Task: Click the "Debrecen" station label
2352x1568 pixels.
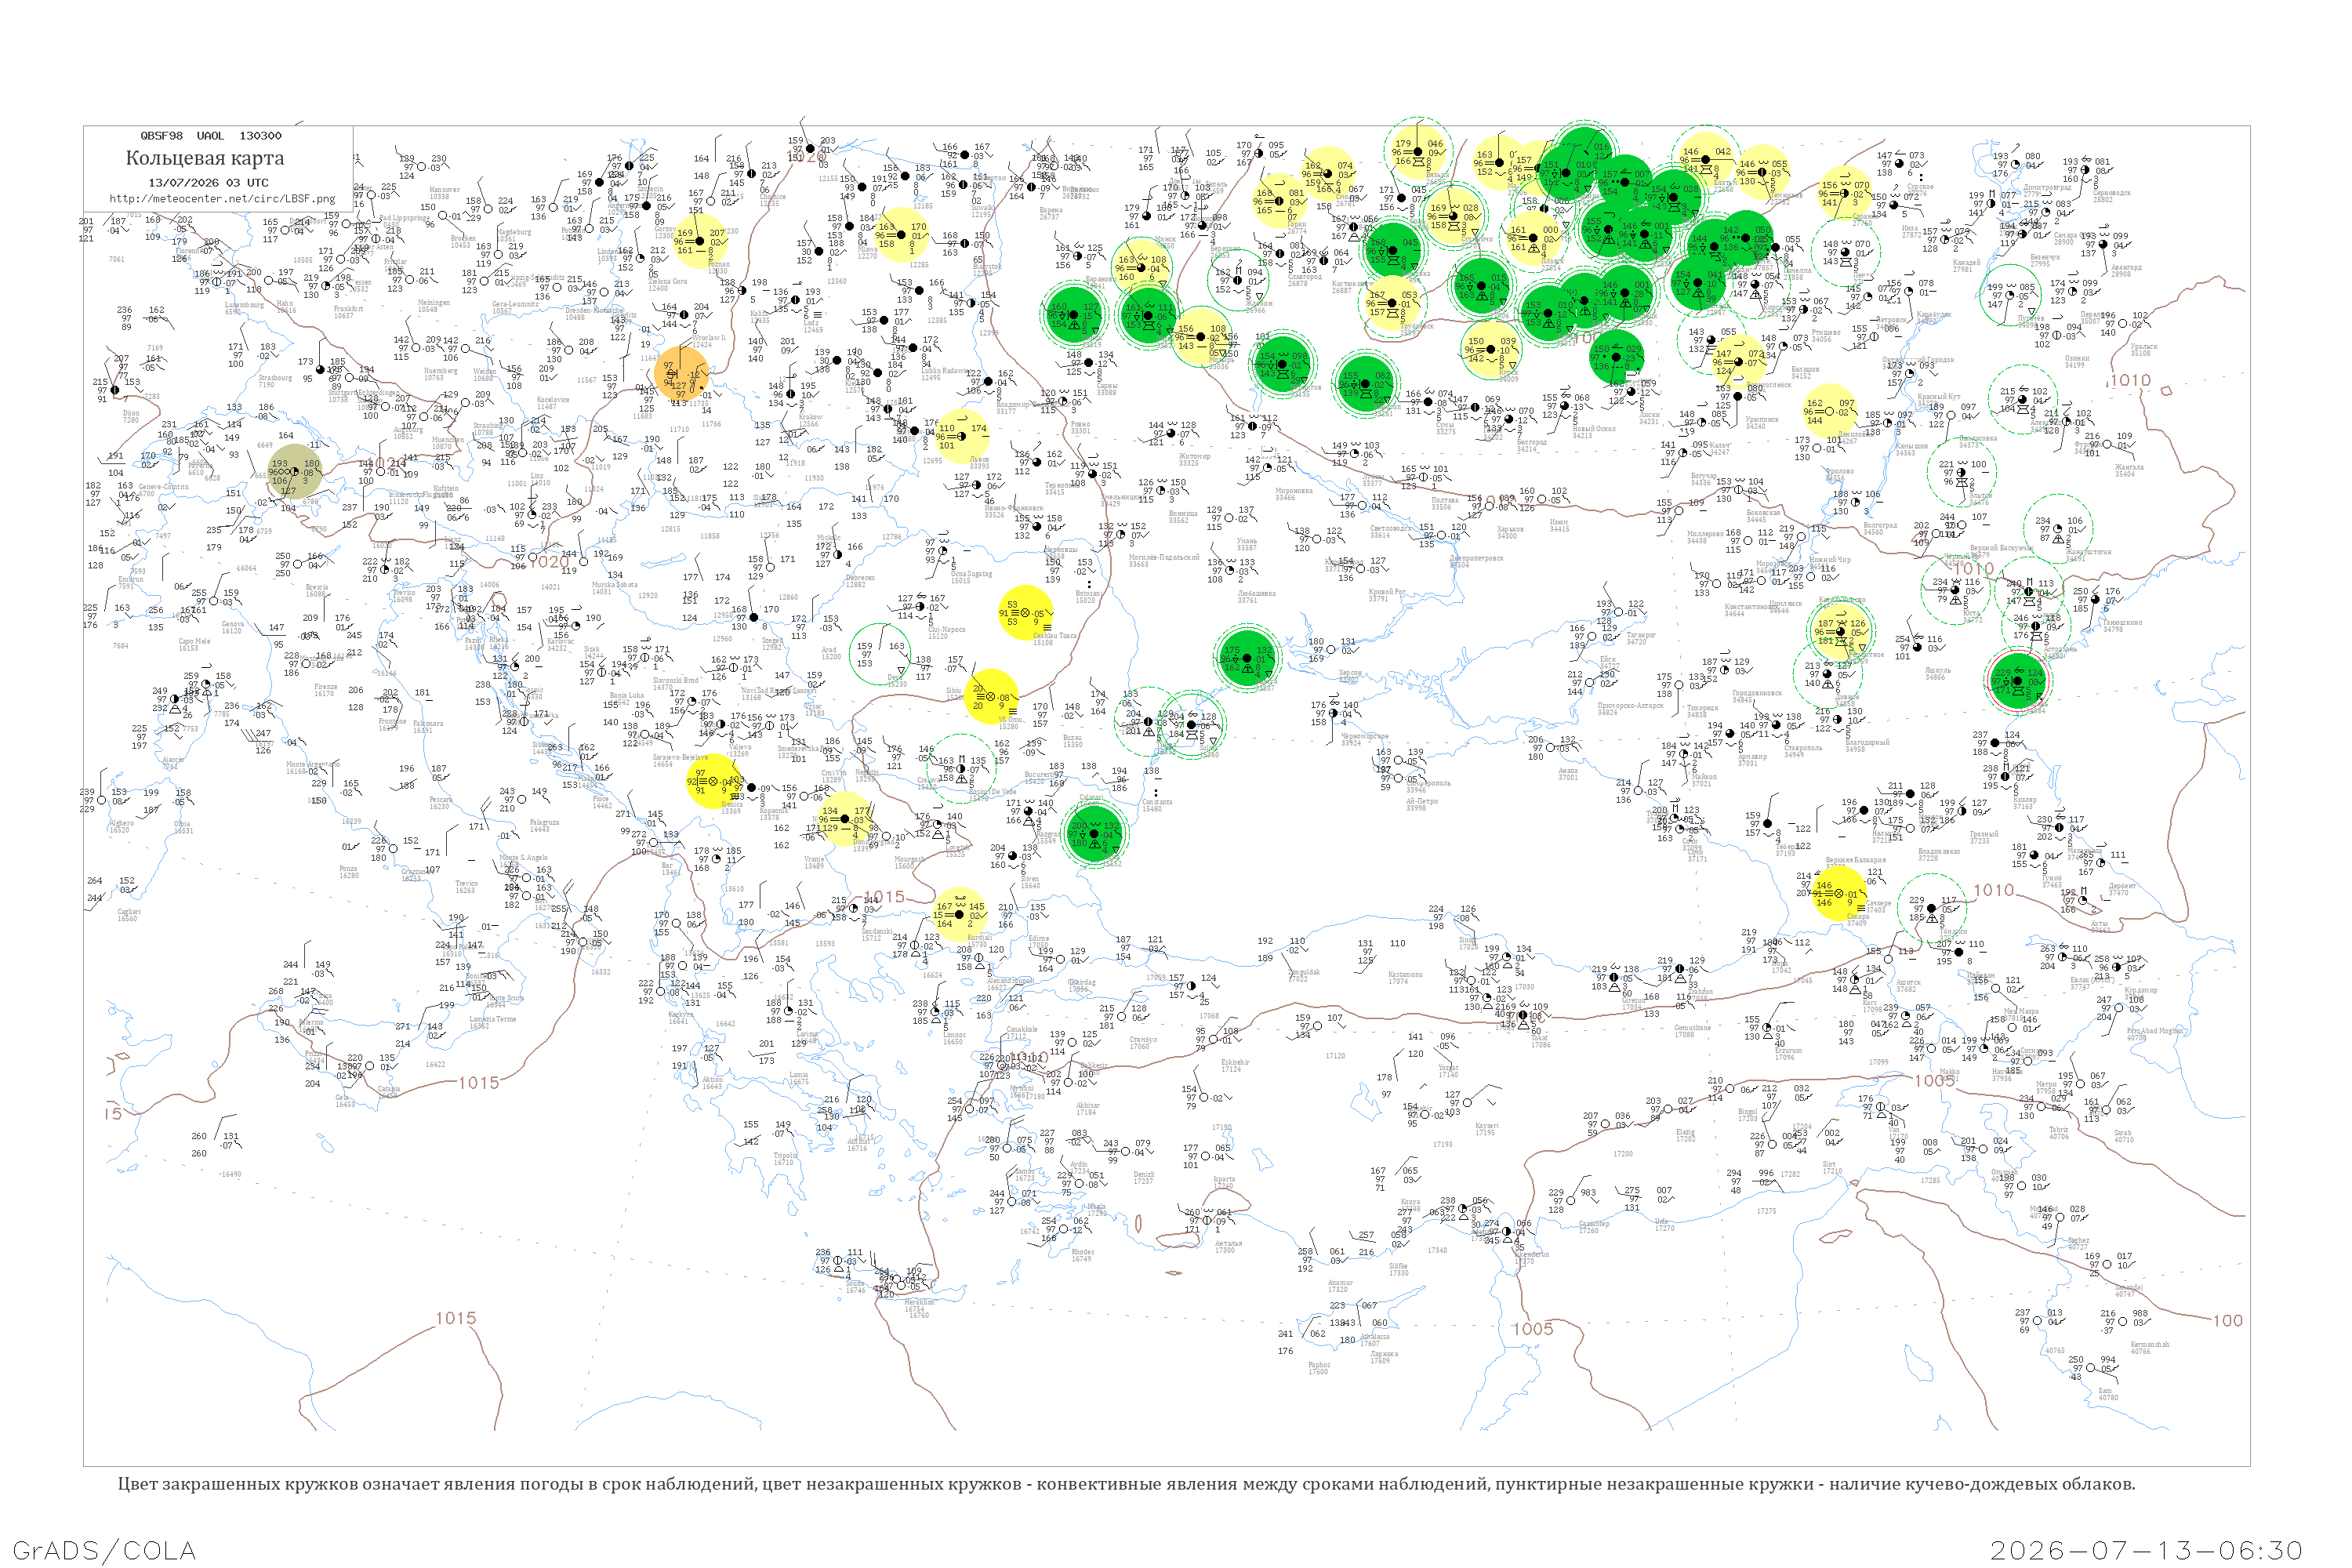Action: click(x=860, y=578)
